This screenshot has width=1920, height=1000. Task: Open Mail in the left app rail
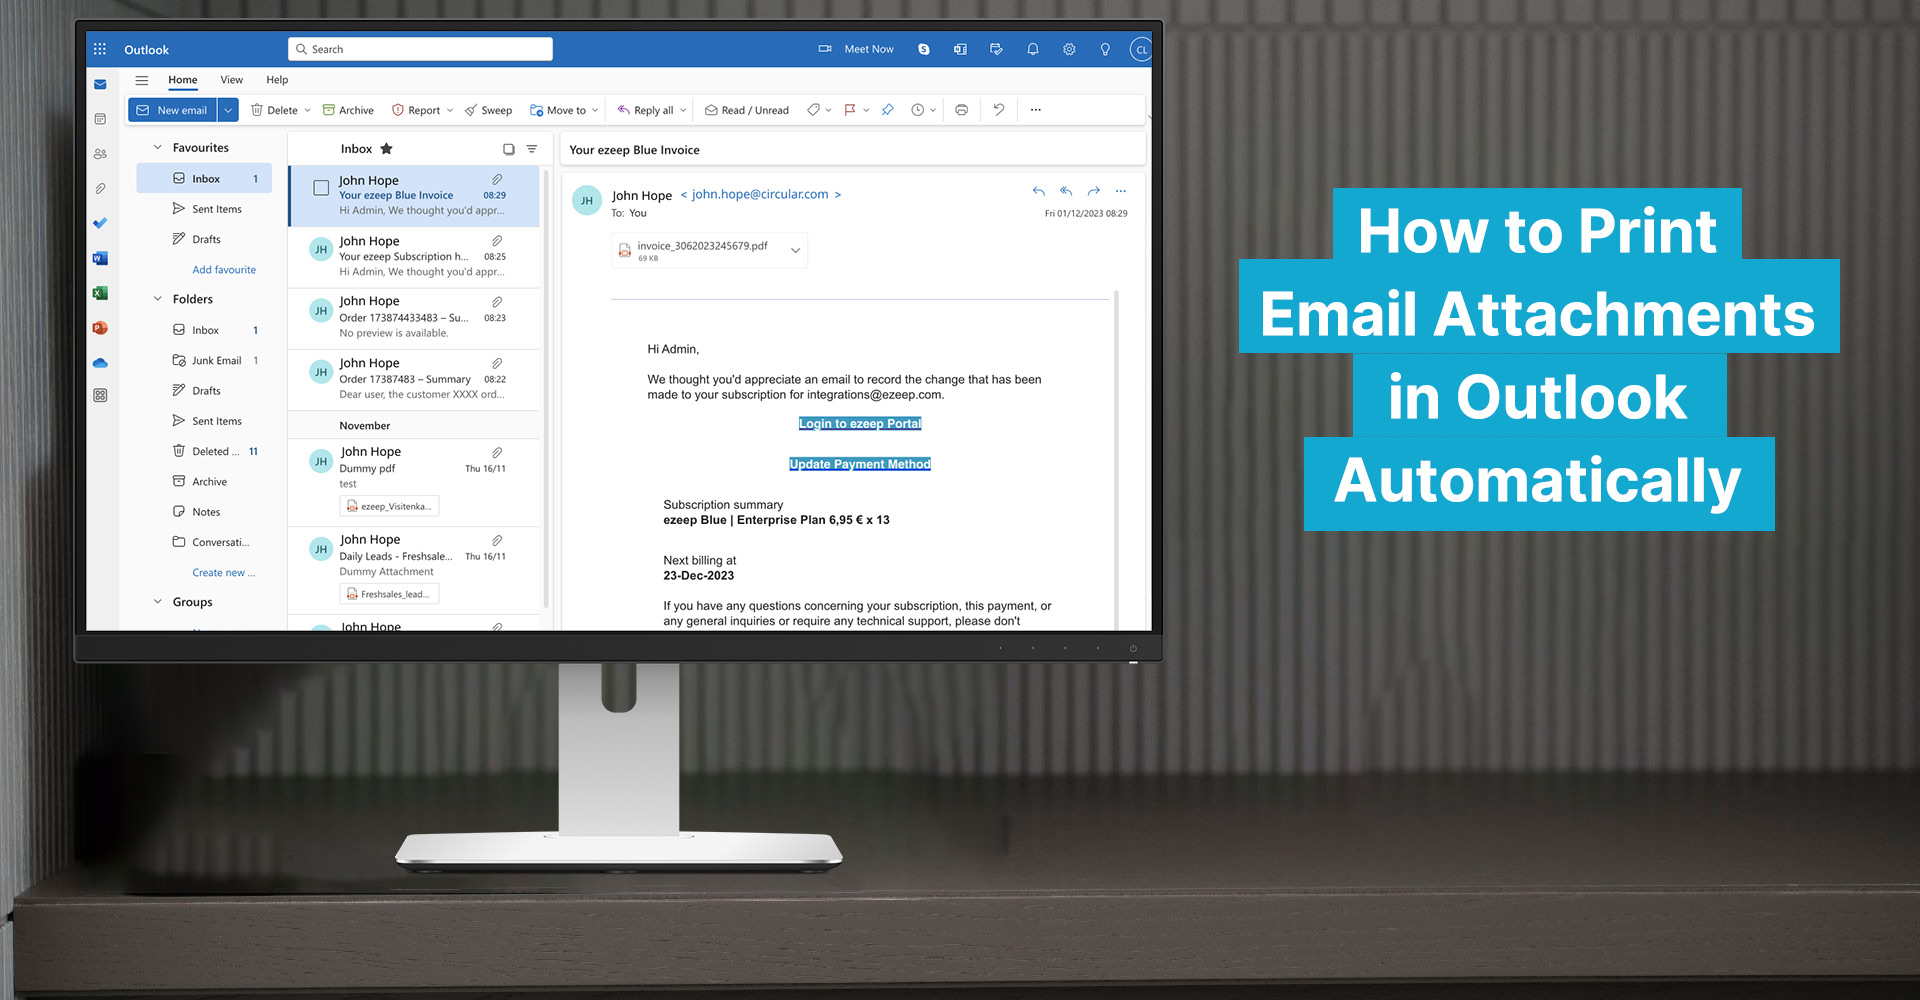(x=100, y=85)
